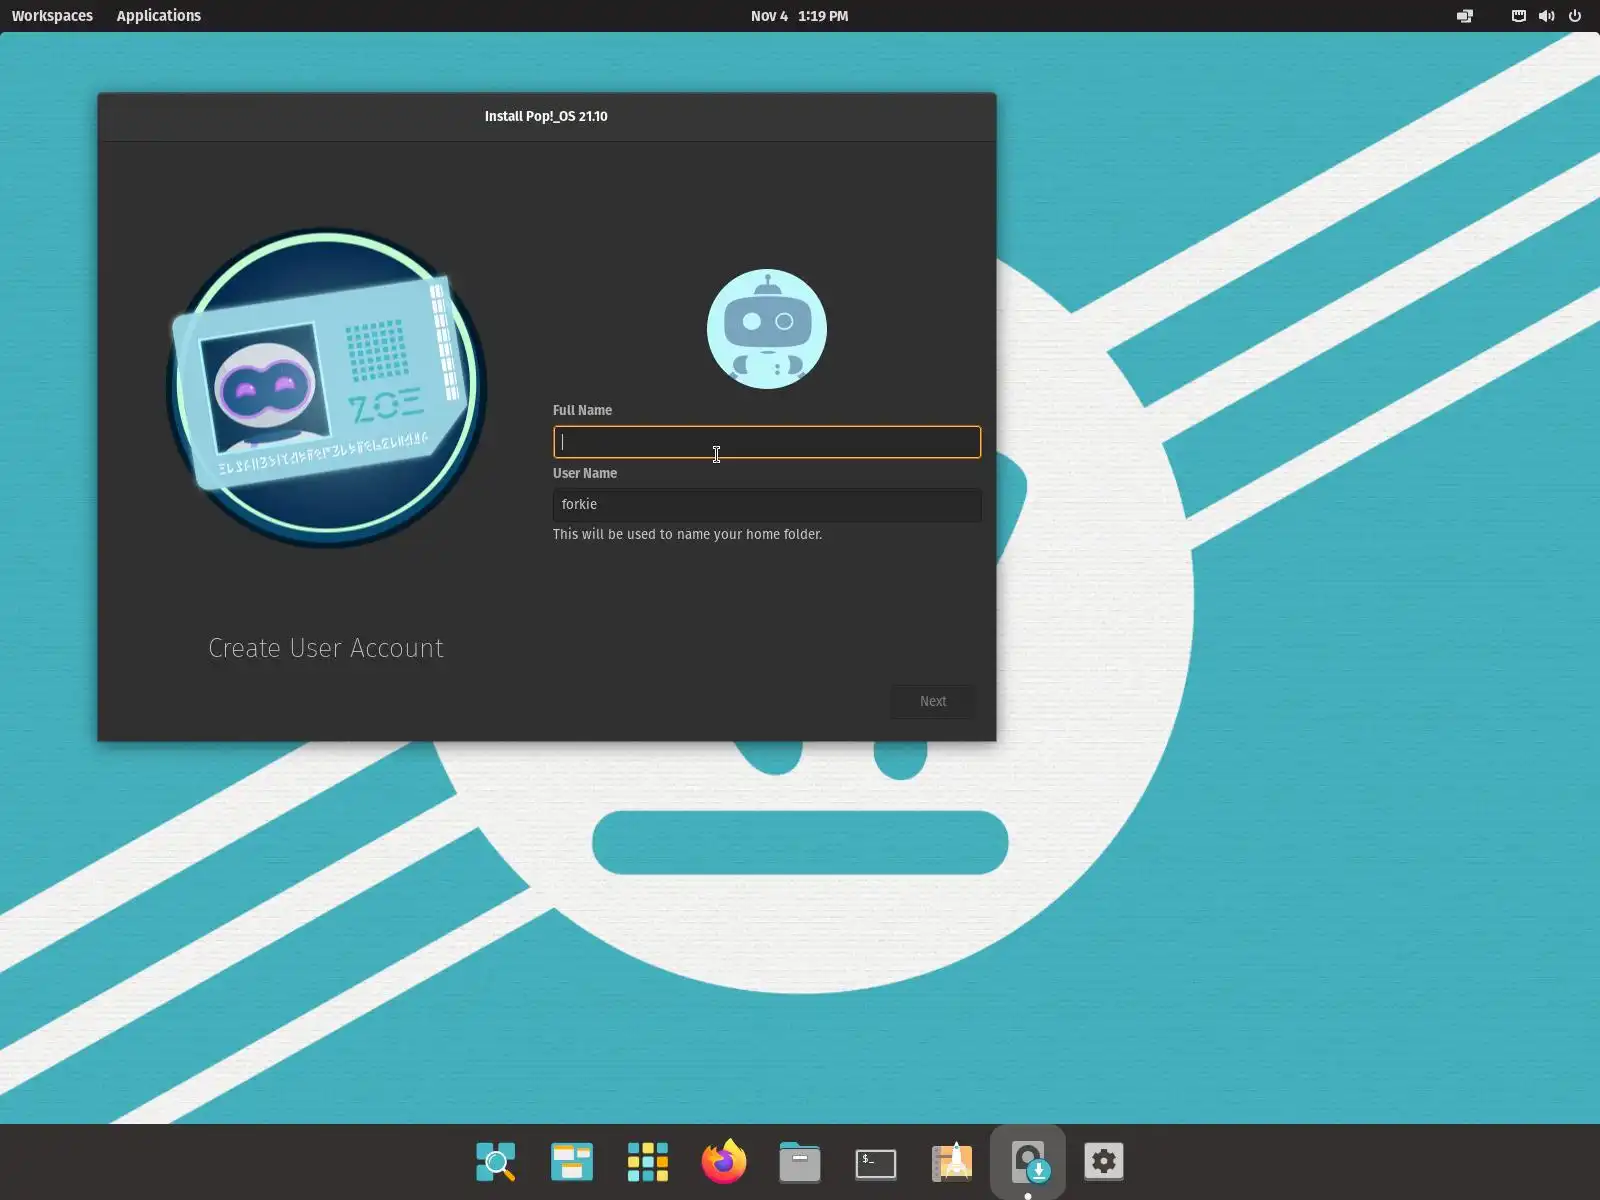
Task: Click the 'Create User Account' heading text
Action: coord(326,648)
